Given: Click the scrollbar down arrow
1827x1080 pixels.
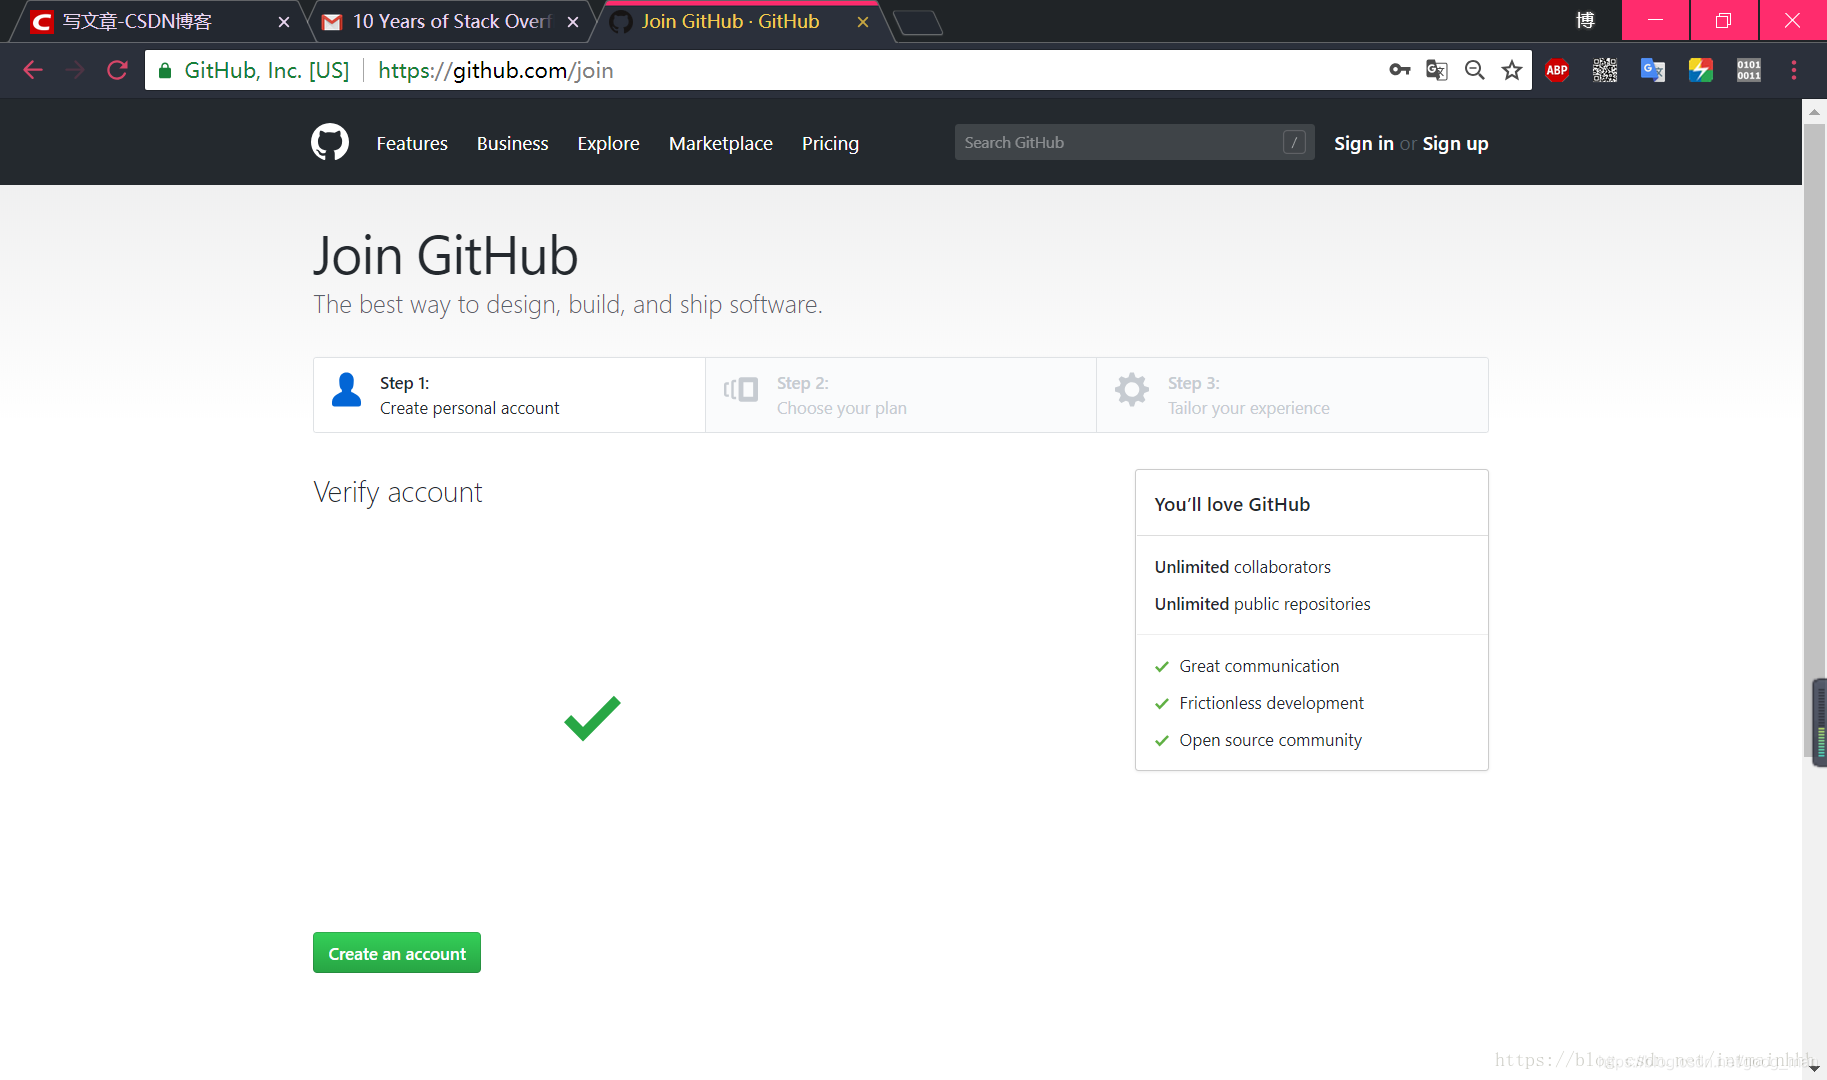Looking at the screenshot, I should 1814,1068.
